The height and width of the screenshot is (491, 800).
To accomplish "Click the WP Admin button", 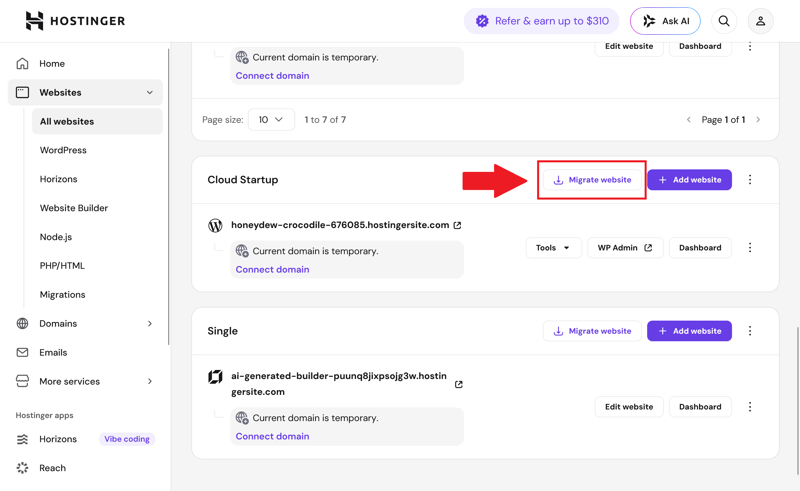I will (625, 248).
